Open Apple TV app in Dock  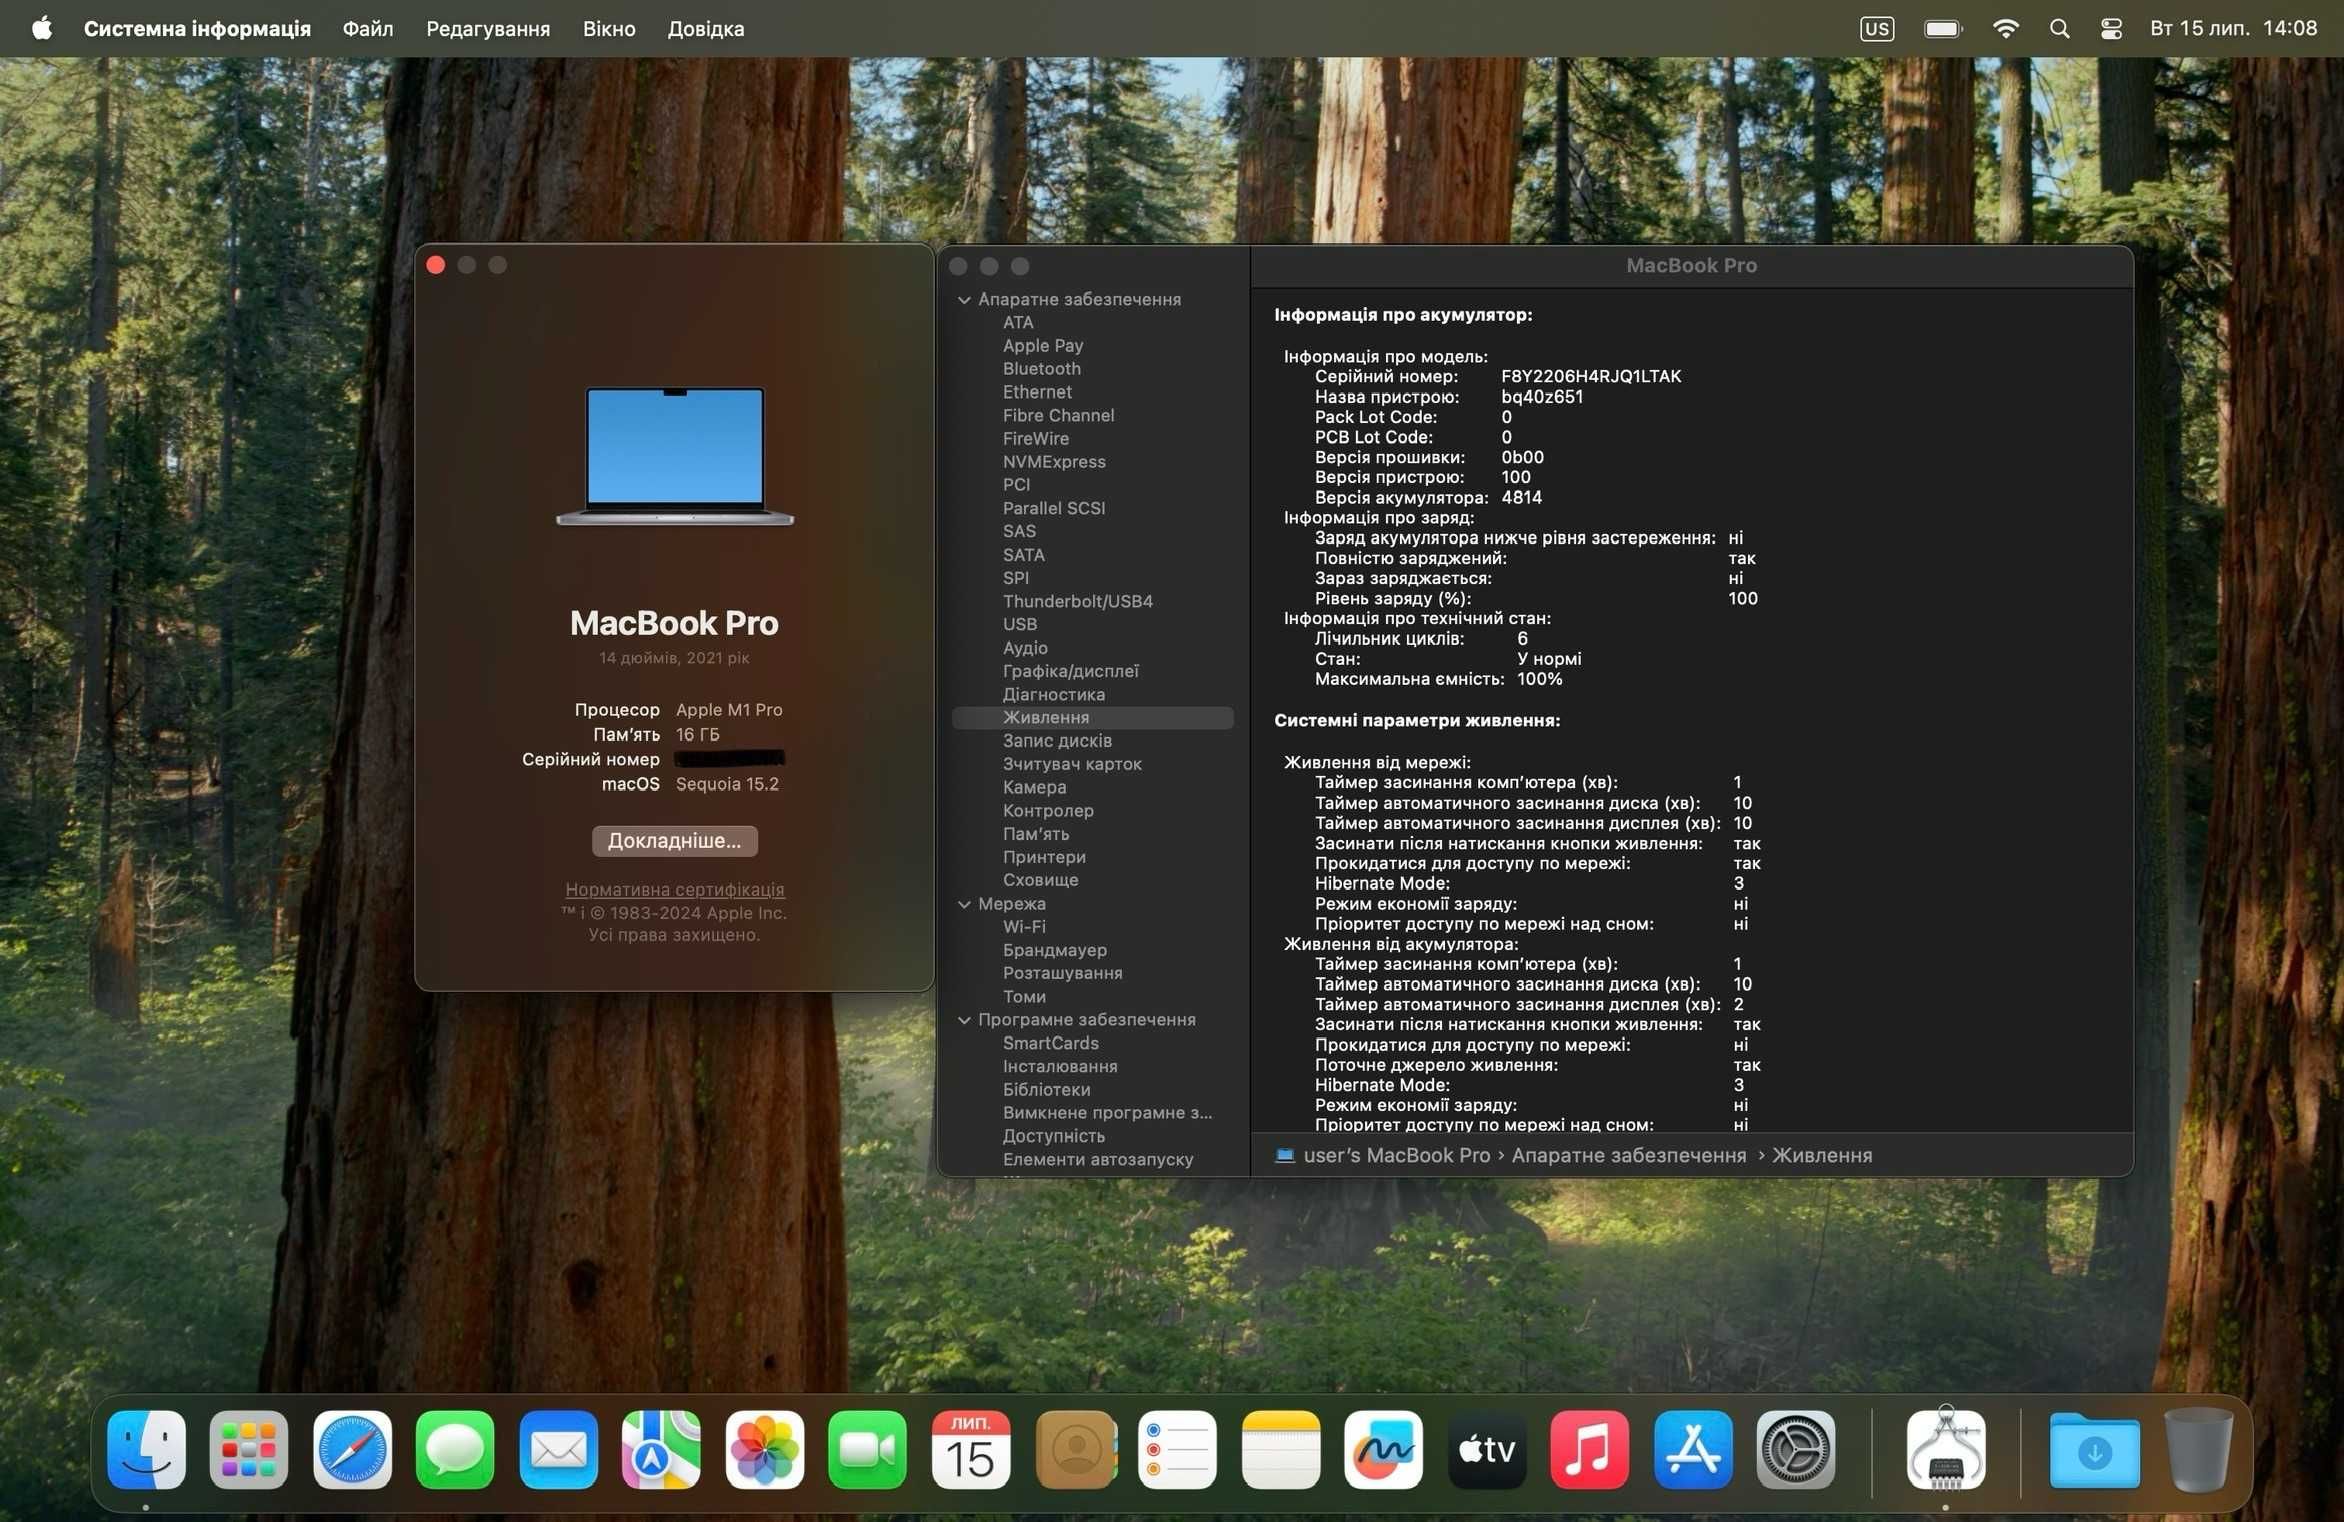[x=1487, y=1450]
